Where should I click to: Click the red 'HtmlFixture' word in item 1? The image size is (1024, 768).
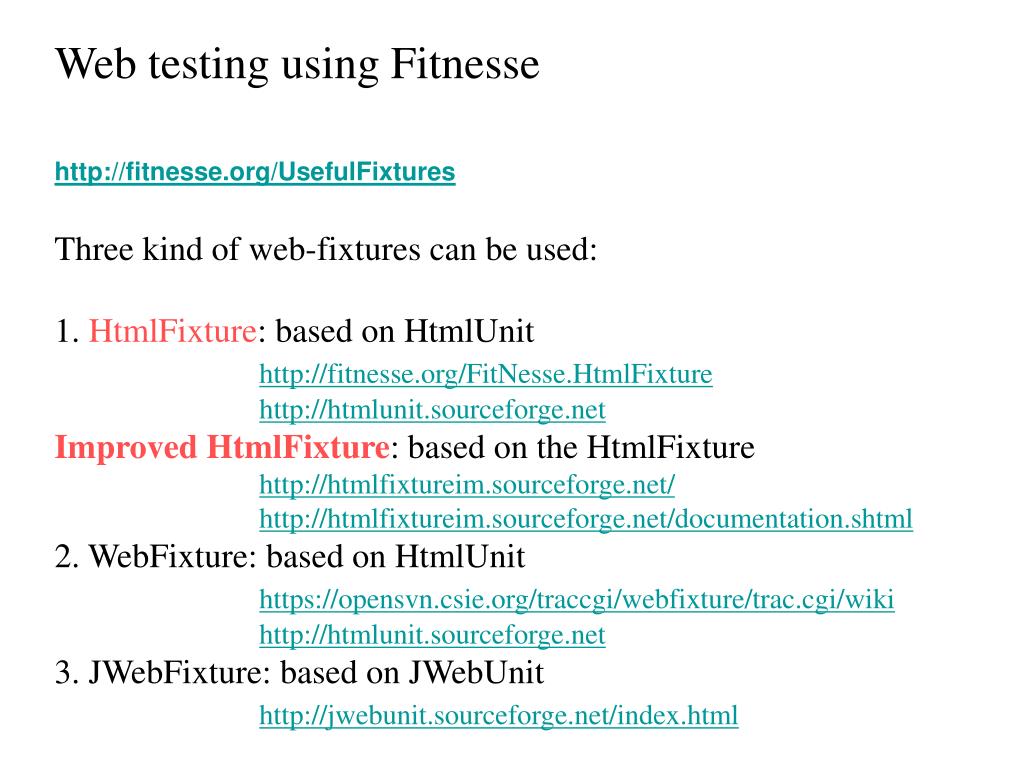[x=172, y=331]
